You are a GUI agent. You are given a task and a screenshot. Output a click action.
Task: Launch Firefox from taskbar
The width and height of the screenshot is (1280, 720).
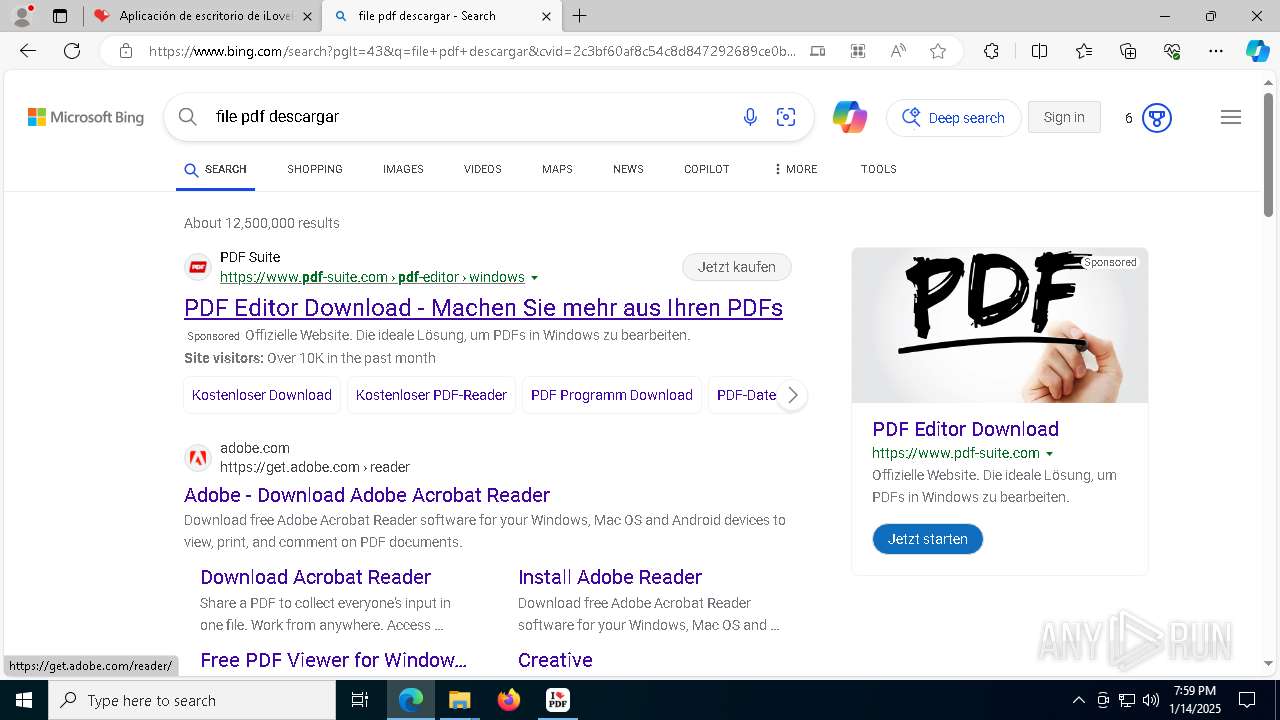coord(509,700)
